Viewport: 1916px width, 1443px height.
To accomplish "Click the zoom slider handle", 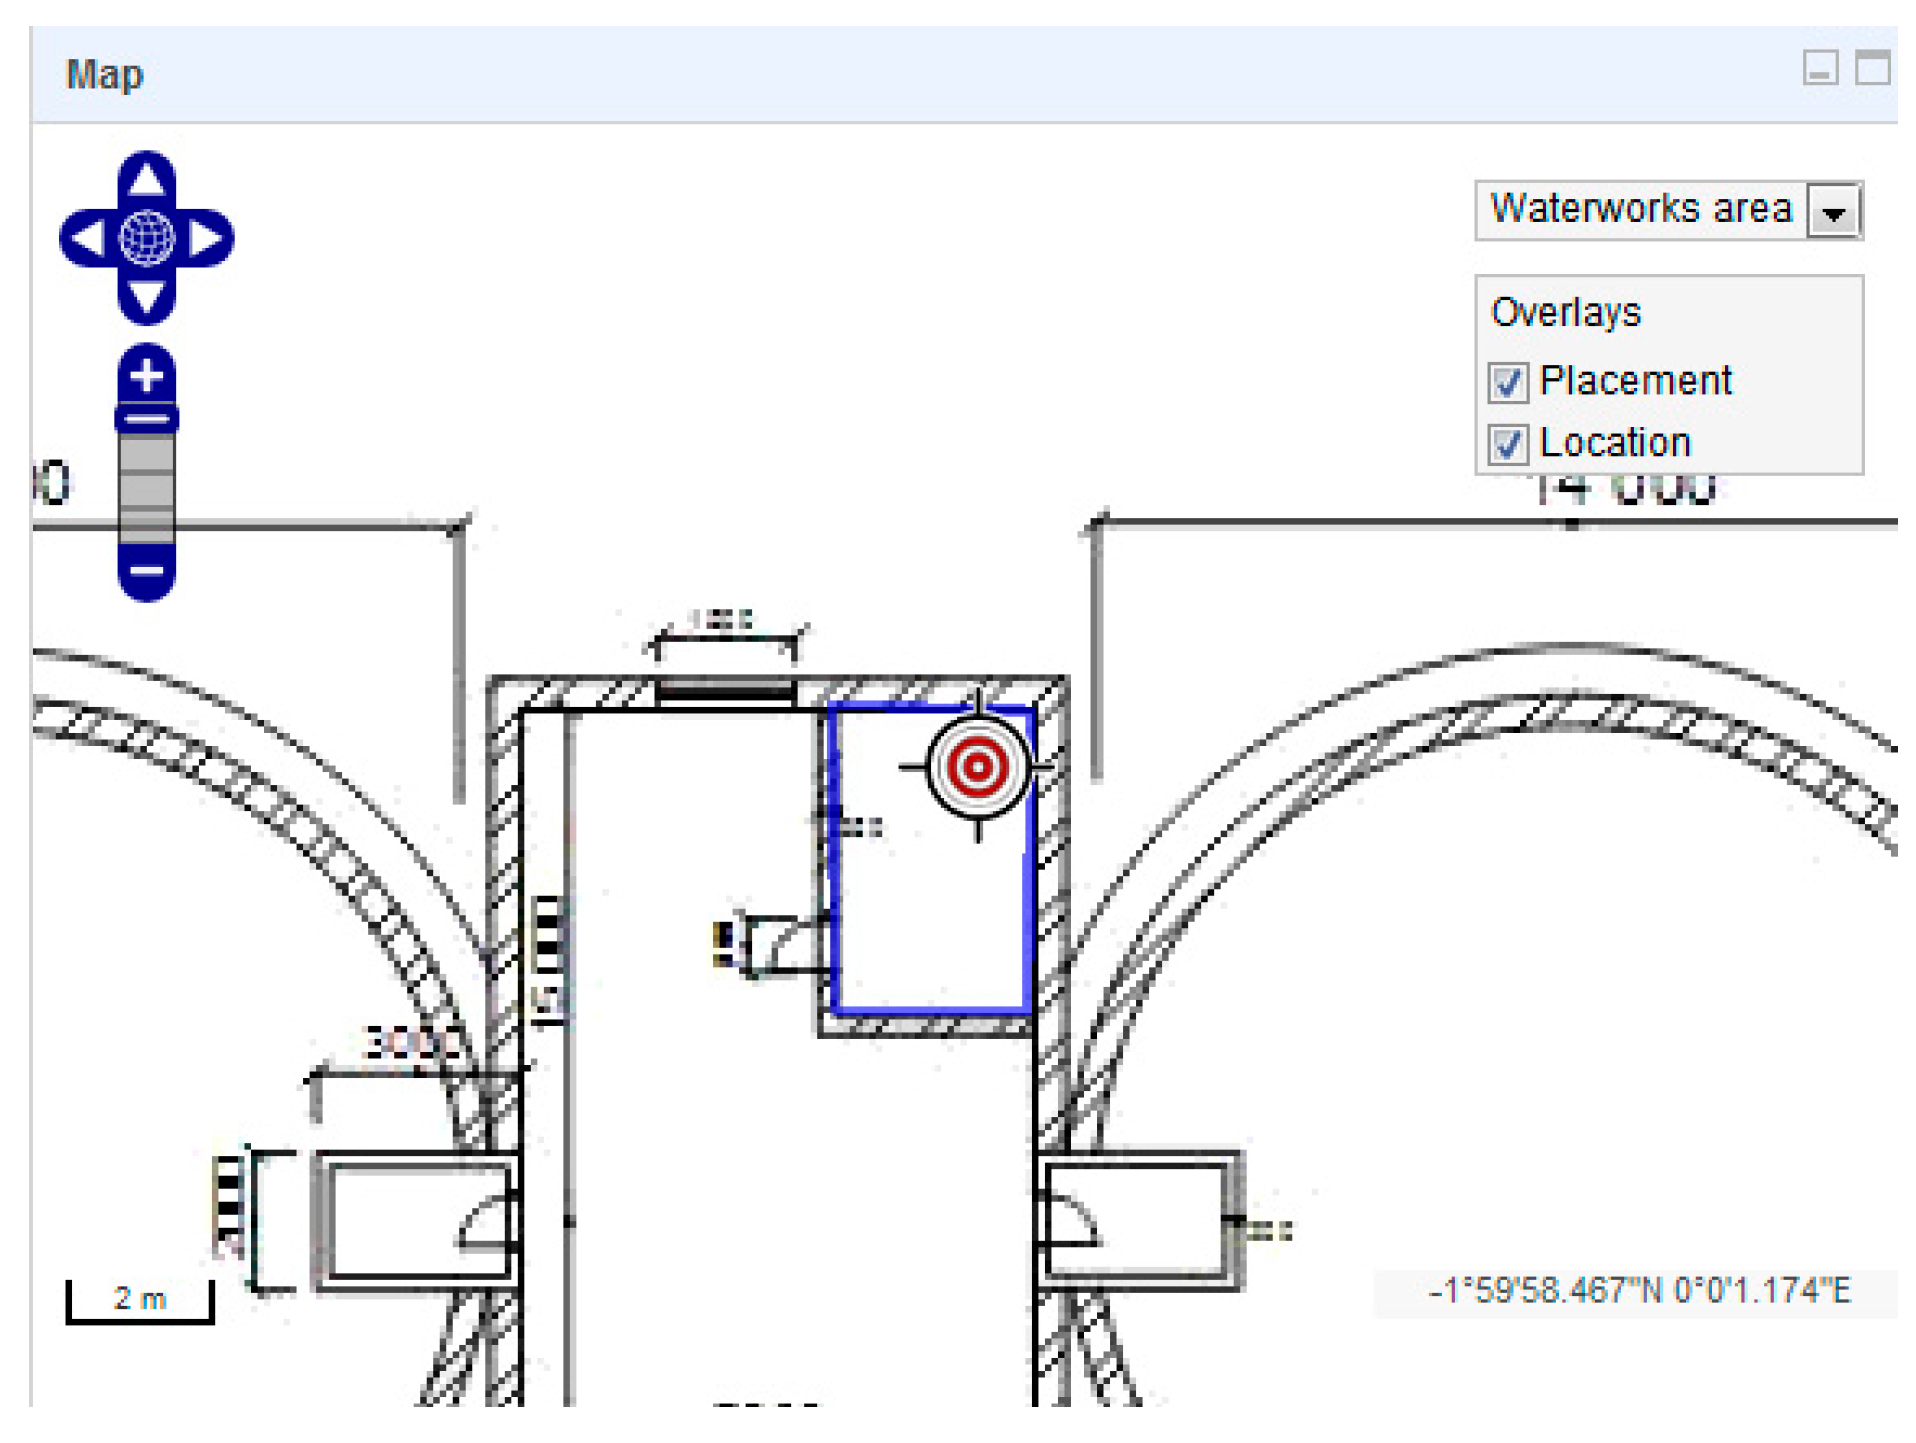I will 146,418.
